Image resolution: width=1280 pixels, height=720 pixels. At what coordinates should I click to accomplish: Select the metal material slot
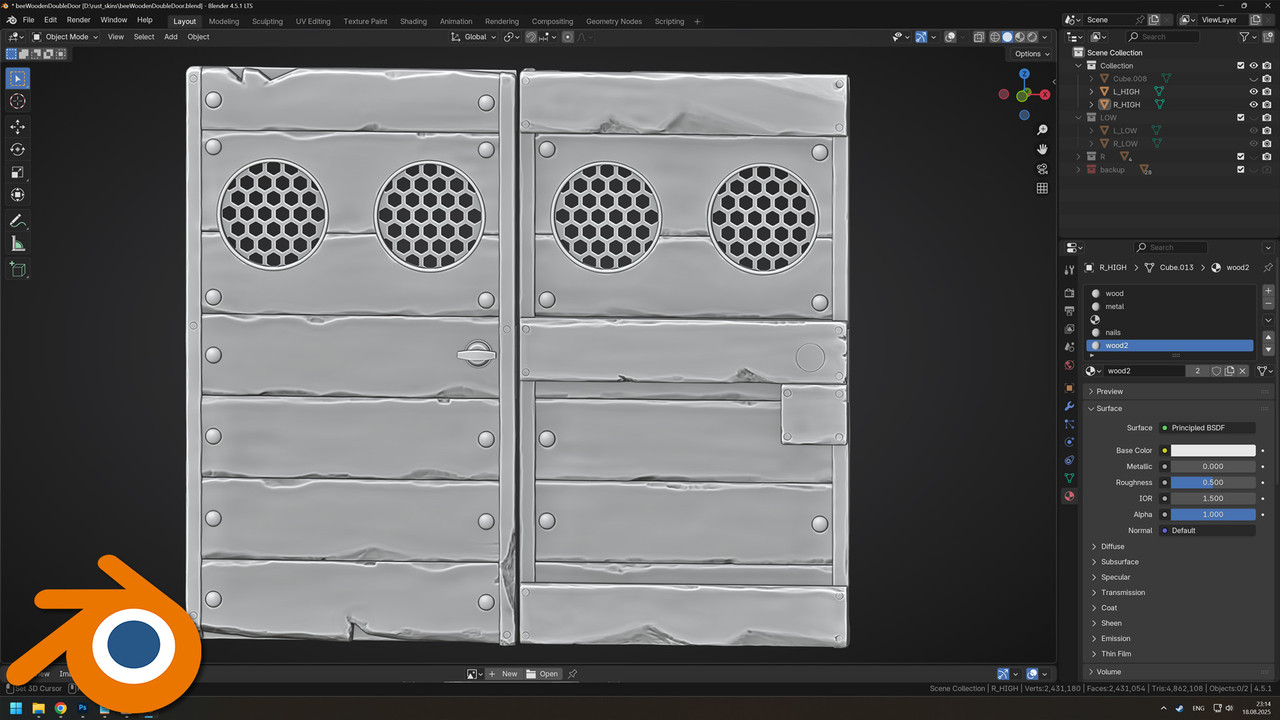(1114, 307)
